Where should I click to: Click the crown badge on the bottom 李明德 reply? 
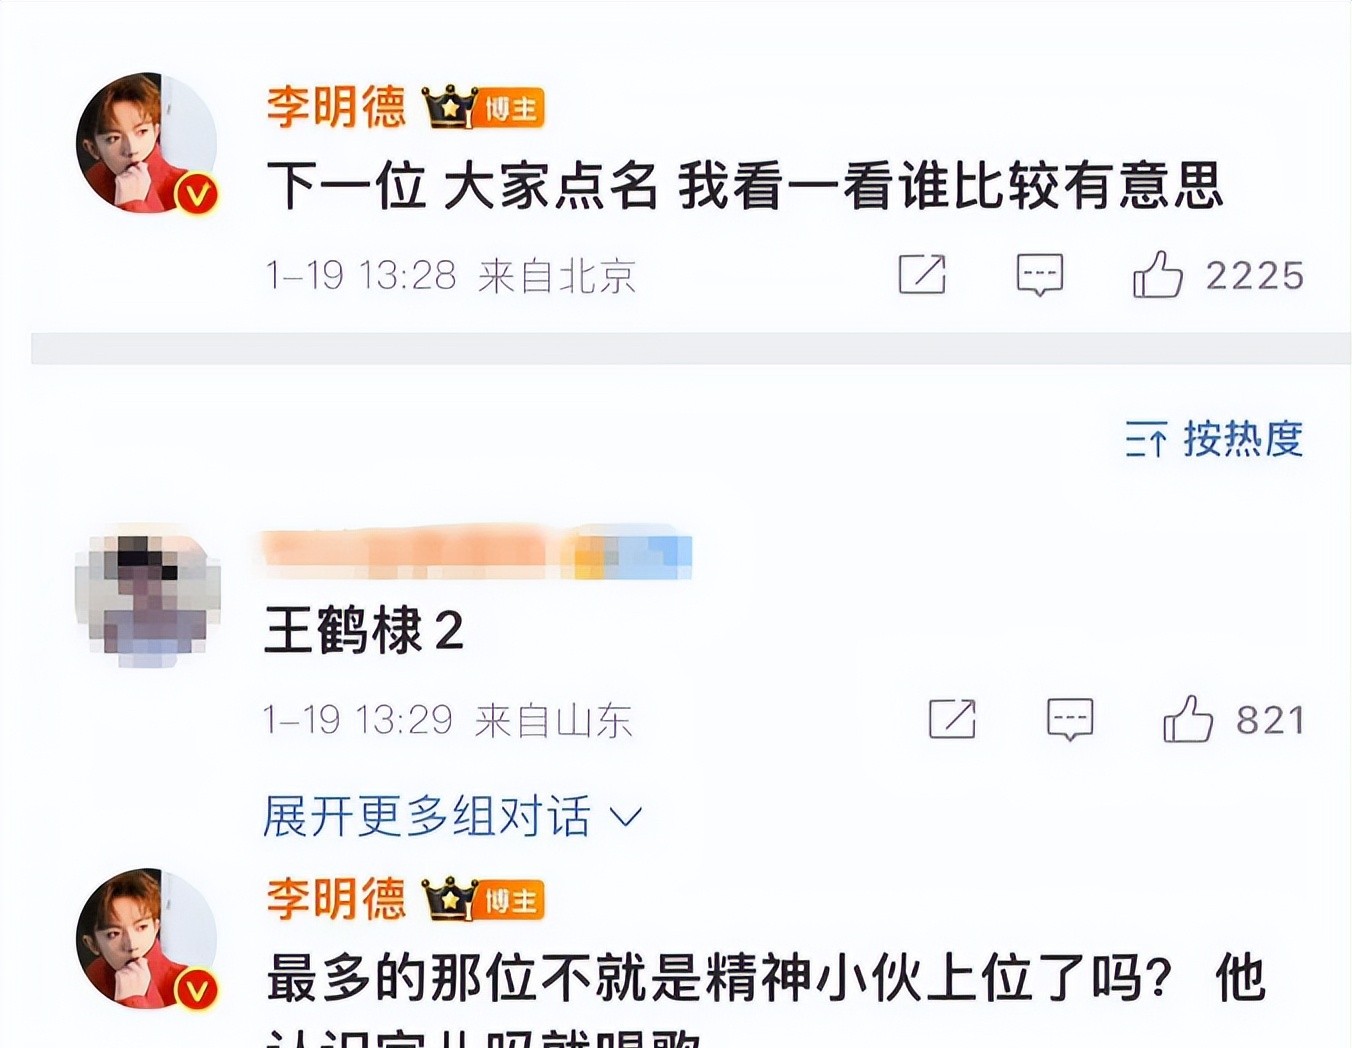coord(450,899)
